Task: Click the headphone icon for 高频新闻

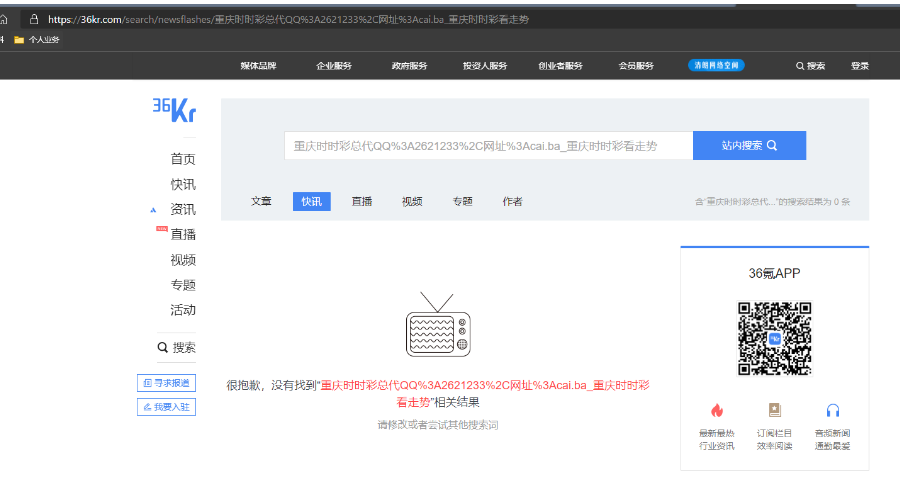Action: click(x=832, y=410)
